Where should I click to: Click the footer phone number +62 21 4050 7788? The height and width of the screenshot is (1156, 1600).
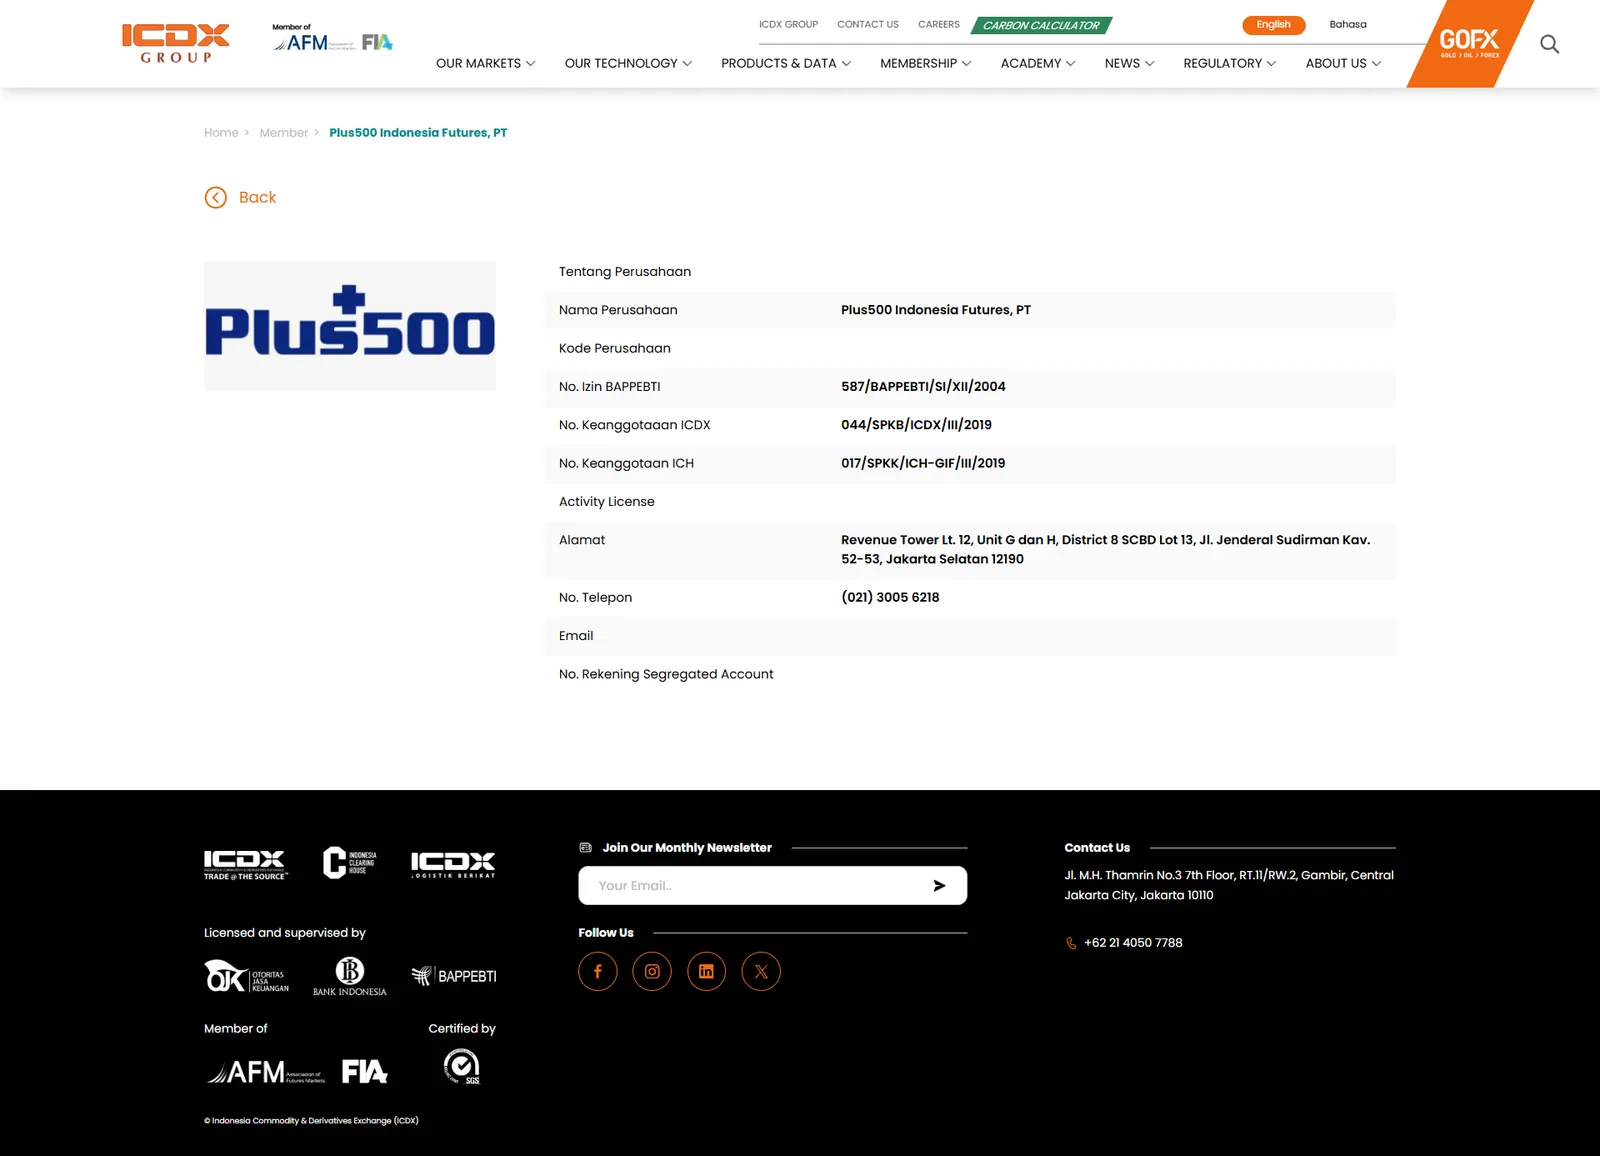[1133, 943]
